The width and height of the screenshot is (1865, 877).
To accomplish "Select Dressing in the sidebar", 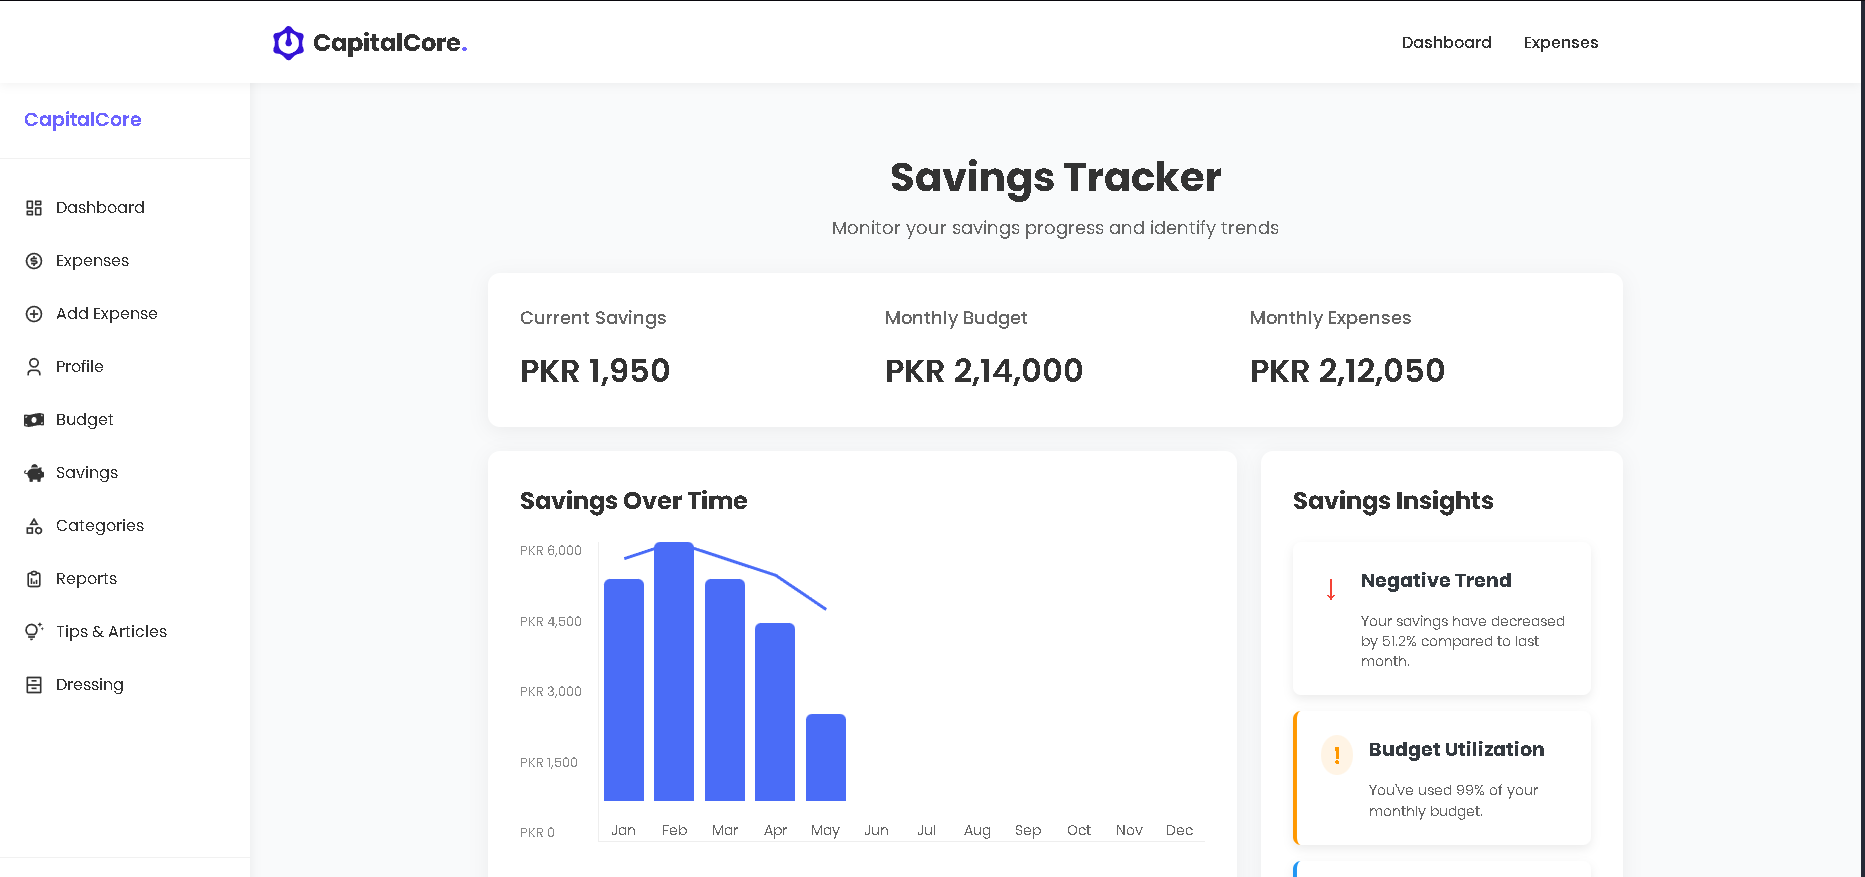I will pos(89,685).
